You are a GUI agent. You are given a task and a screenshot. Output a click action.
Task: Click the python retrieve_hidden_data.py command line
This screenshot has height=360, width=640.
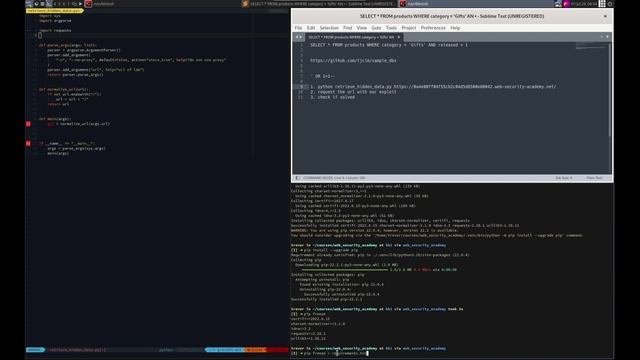click(433, 87)
